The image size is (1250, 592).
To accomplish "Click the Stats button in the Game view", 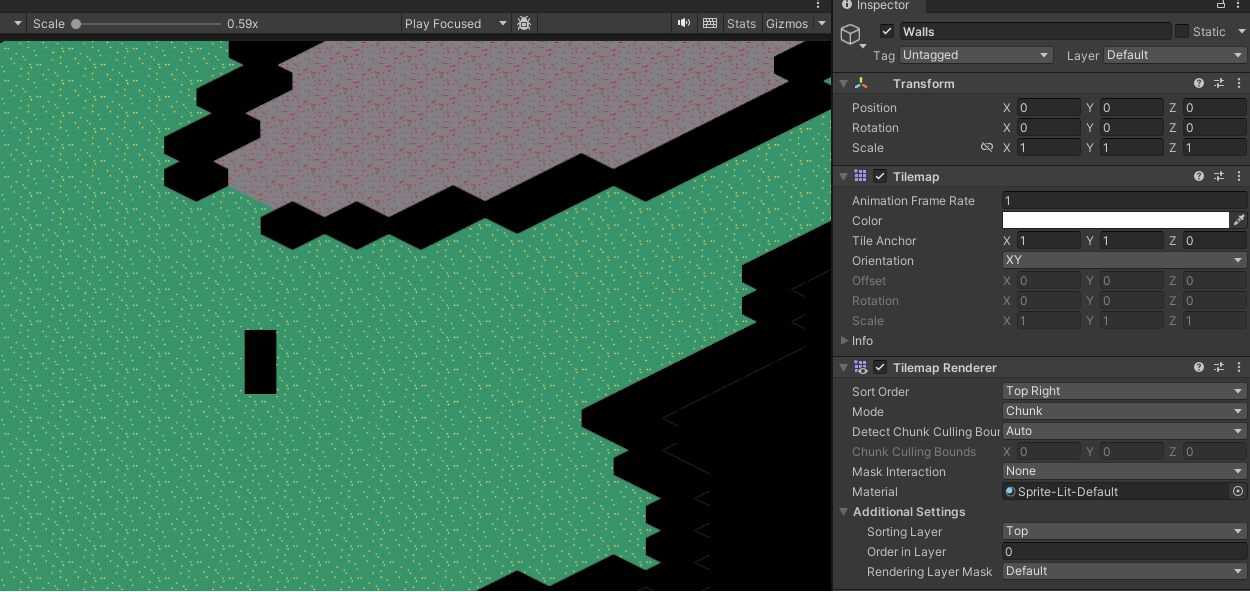I will click(741, 23).
